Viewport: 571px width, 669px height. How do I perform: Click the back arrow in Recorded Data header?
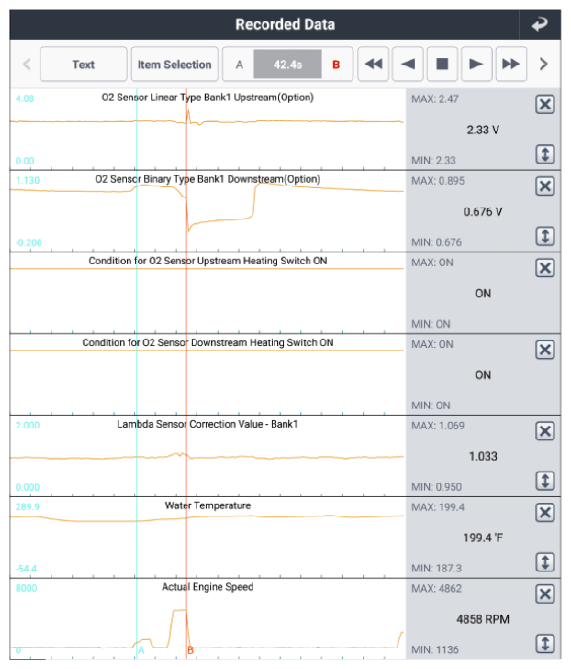point(540,24)
